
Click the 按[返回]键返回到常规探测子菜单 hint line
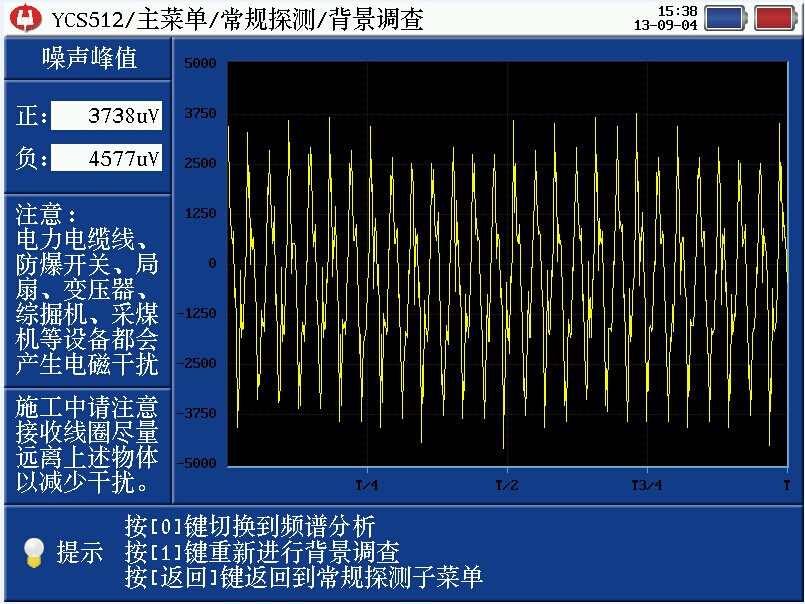pyautogui.click(x=304, y=577)
